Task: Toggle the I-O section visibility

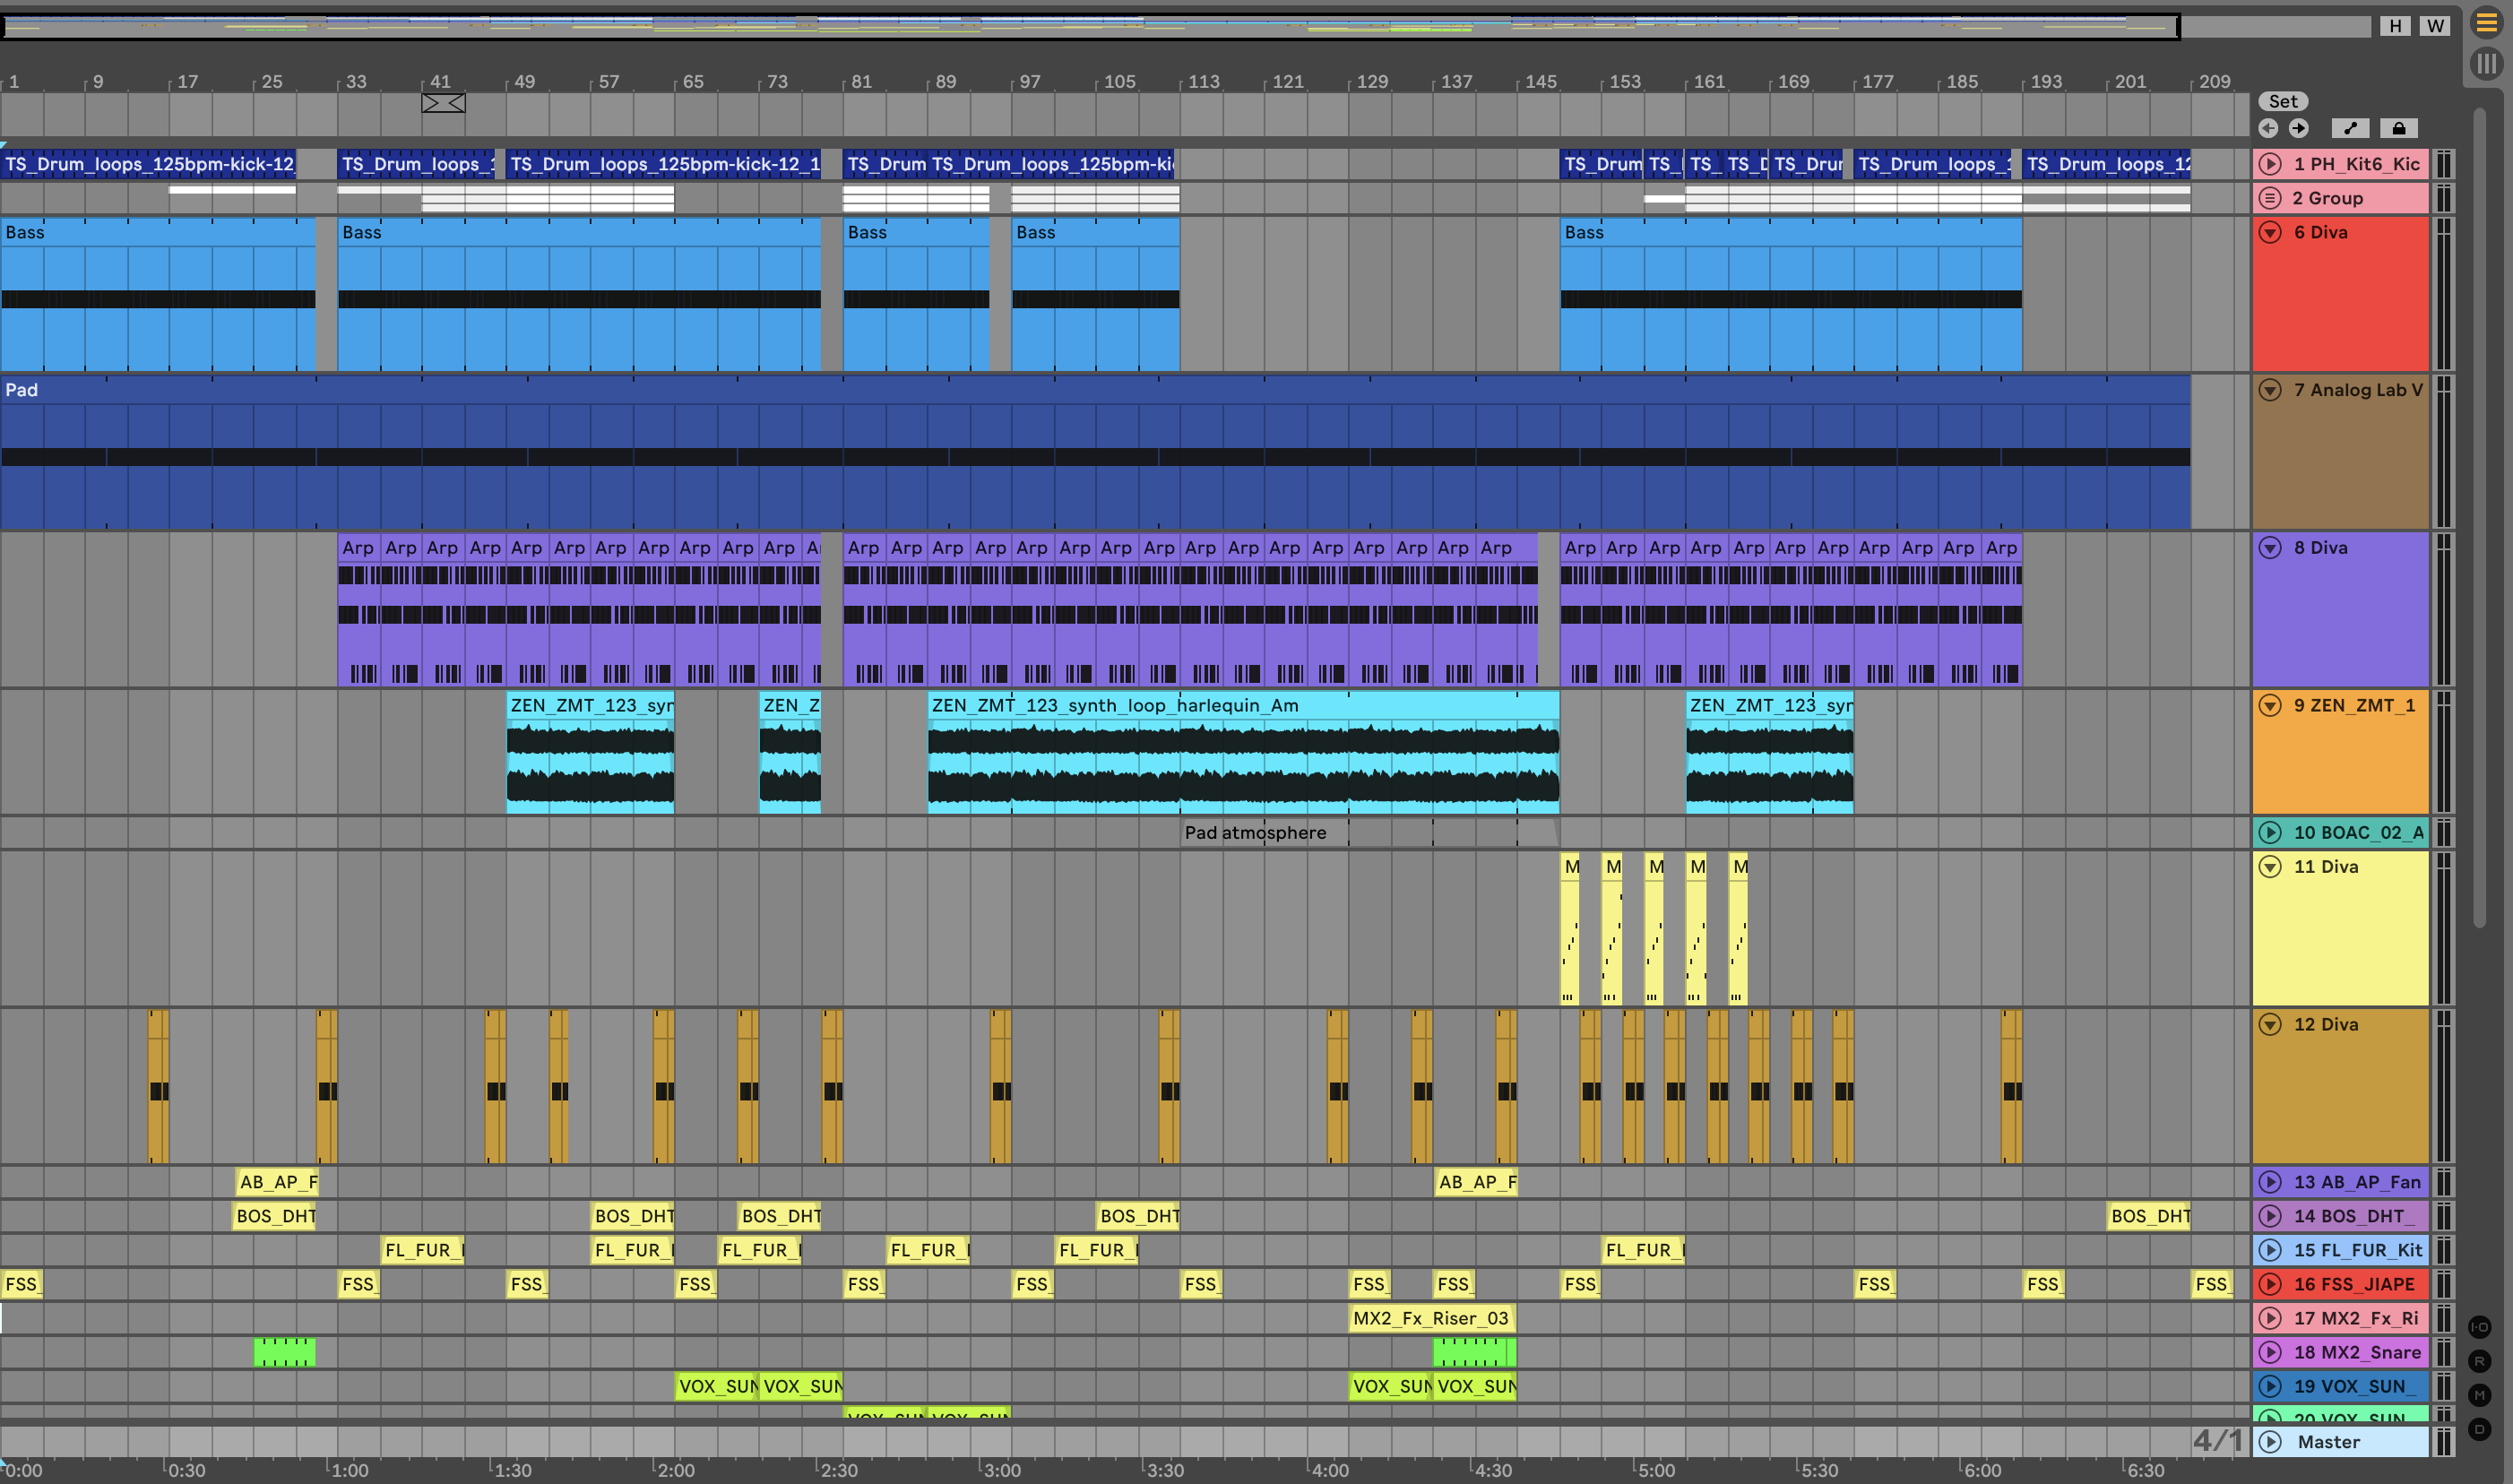Action: click(x=2480, y=1327)
